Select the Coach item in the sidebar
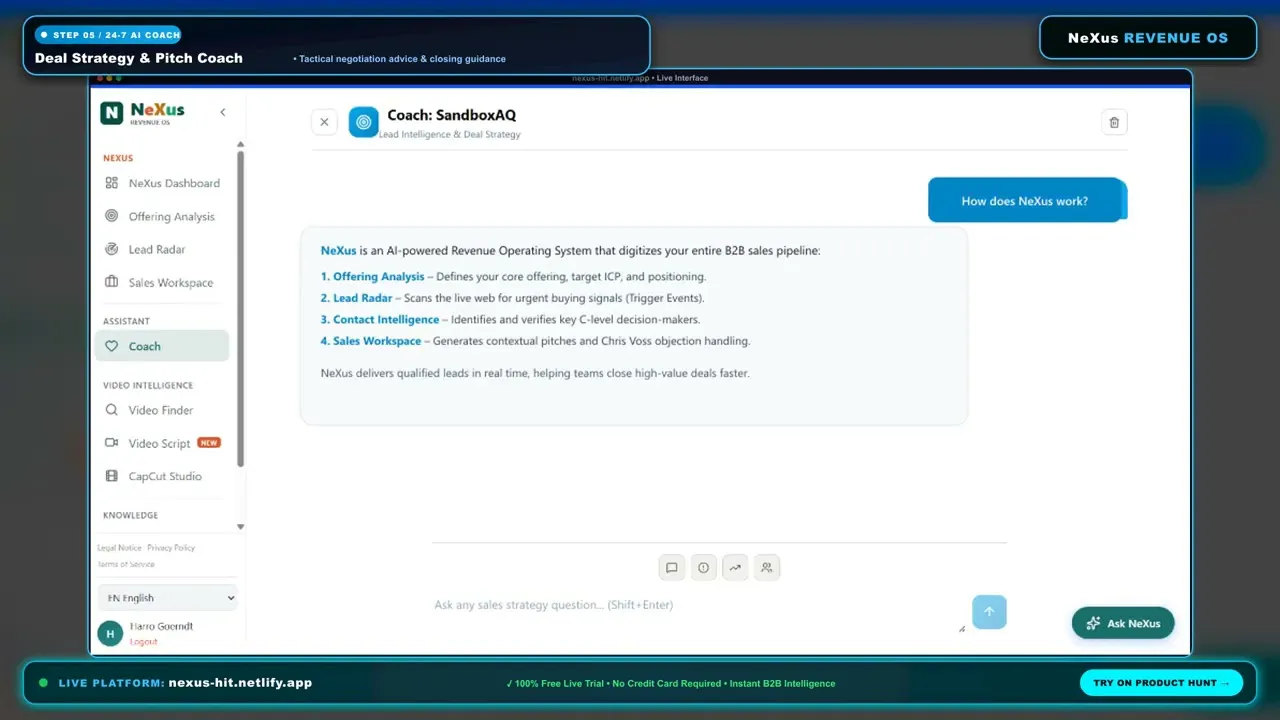This screenshot has height=720, width=1280. click(x=162, y=346)
